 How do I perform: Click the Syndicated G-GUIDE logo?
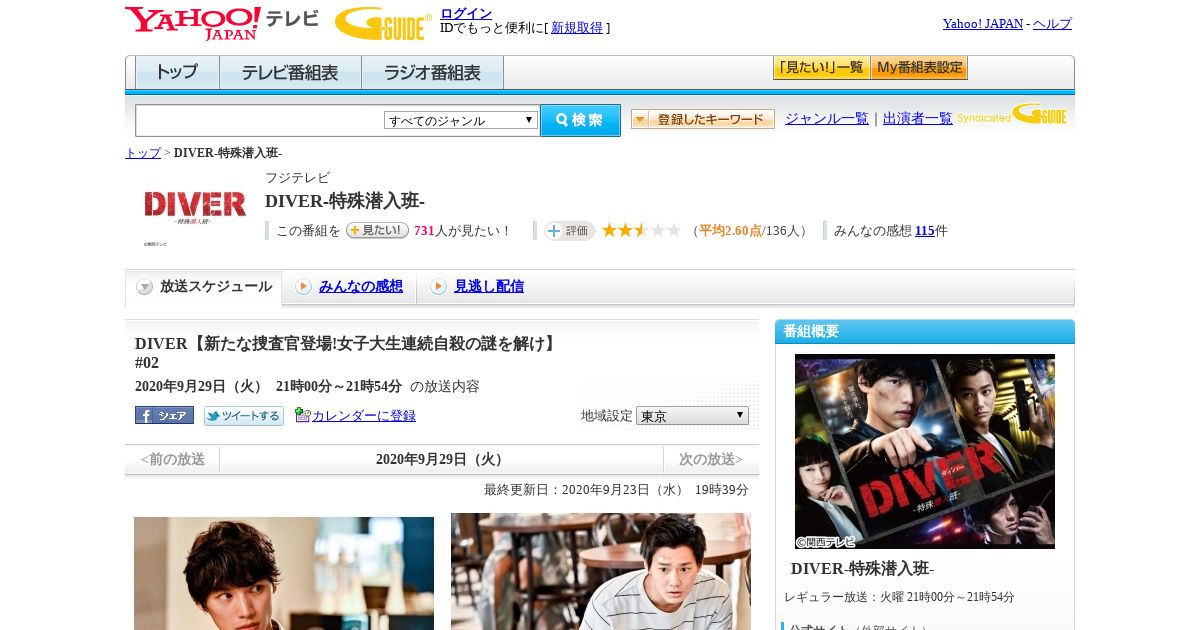tap(1012, 114)
